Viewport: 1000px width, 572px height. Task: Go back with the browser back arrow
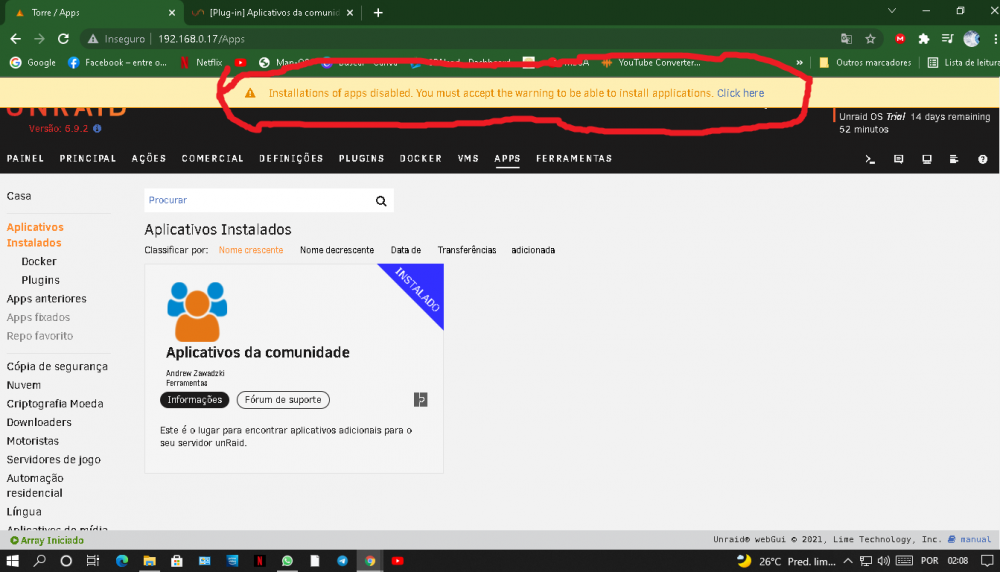click(x=15, y=39)
